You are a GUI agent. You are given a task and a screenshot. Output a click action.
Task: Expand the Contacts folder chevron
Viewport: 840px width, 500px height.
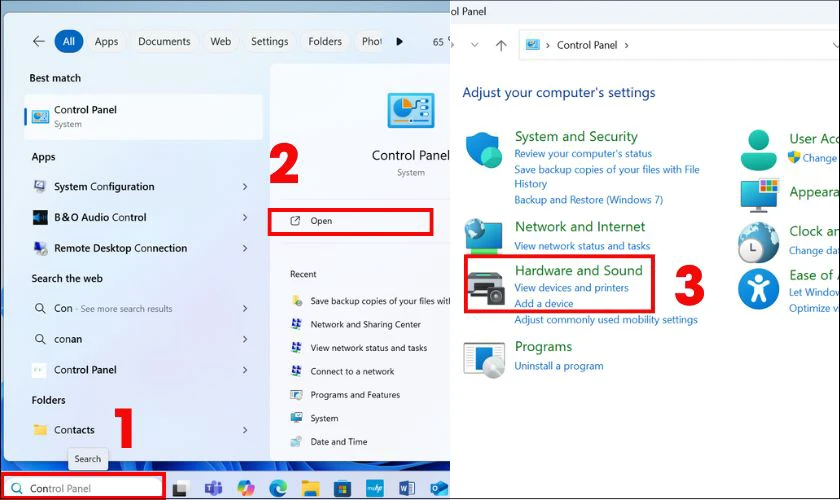click(245, 430)
